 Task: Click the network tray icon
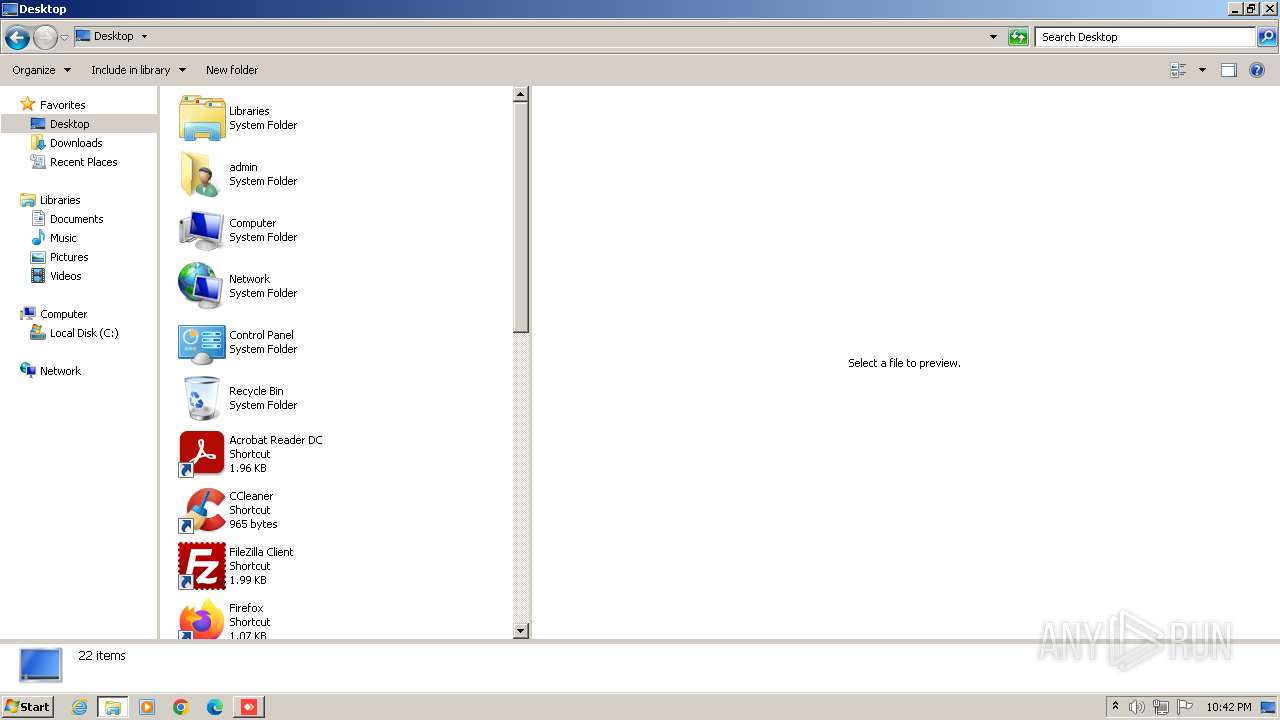point(1161,707)
